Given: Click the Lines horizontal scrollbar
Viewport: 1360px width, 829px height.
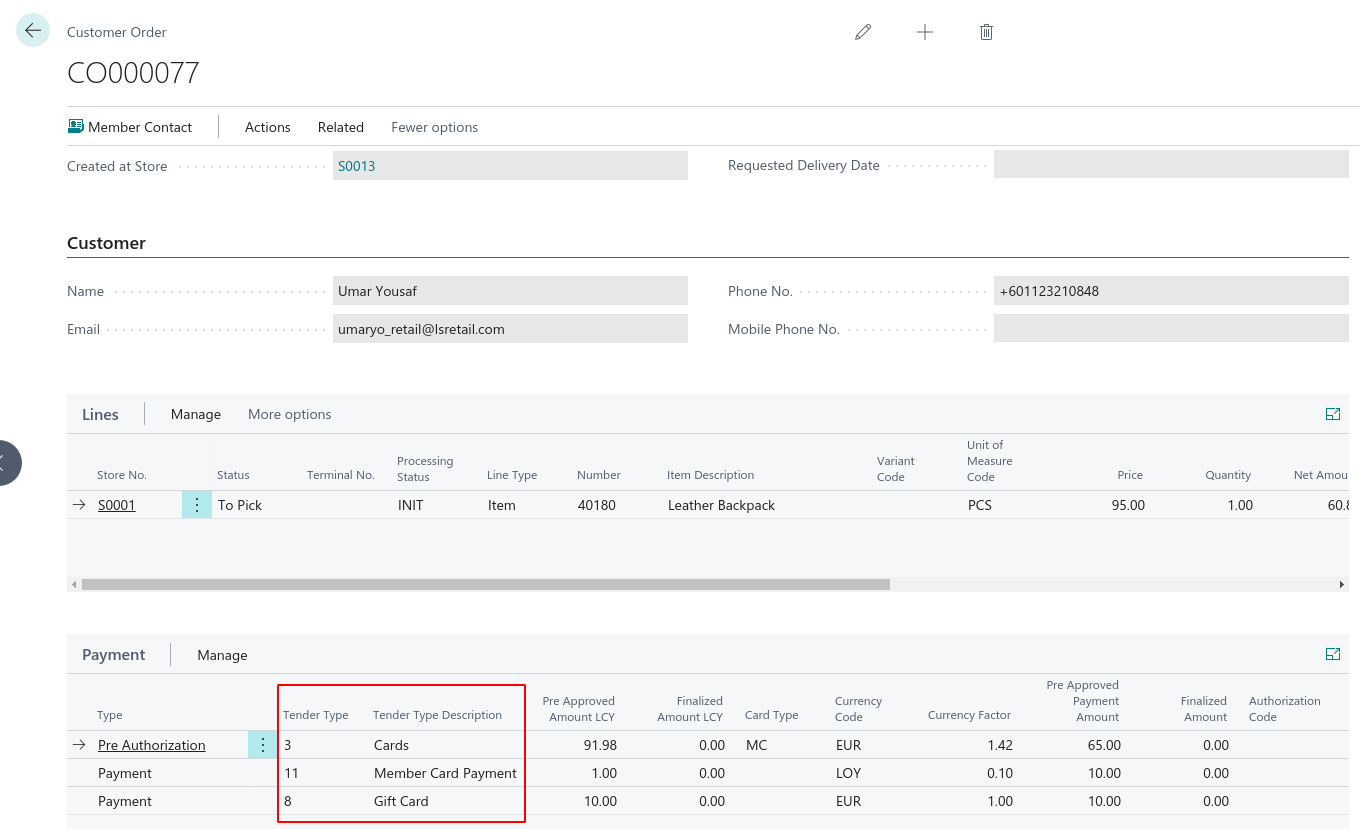Looking at the screenshot, I should [x=485, y=584].
